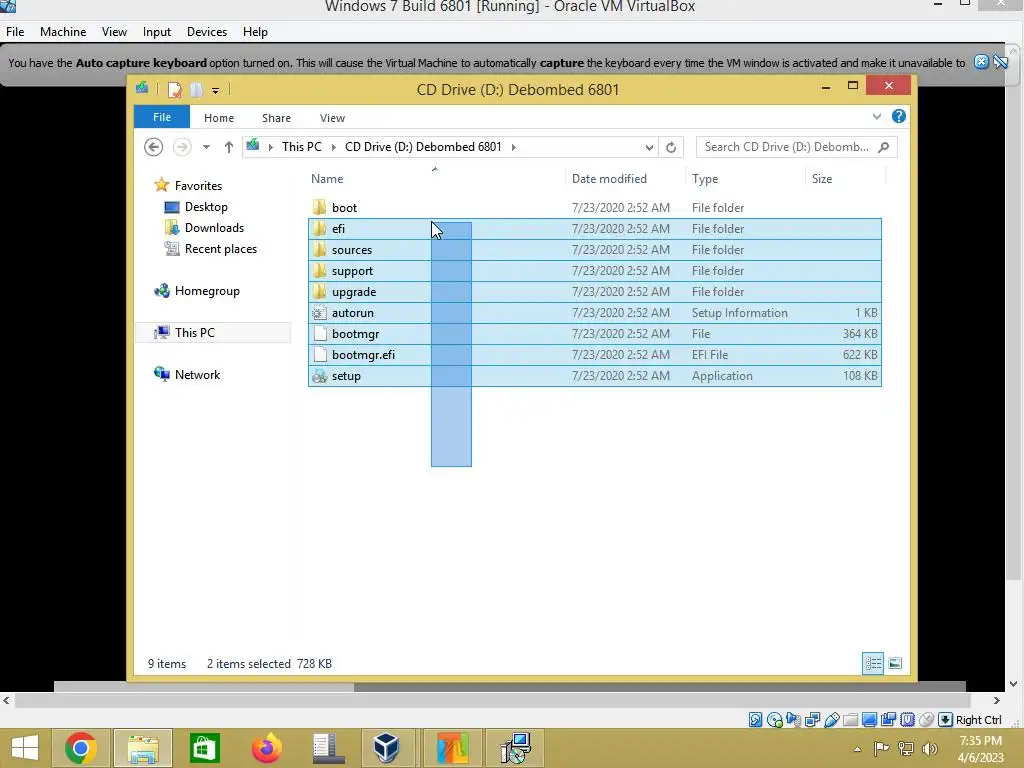Click the Explorer Help question mark icon
The width and height of the screenshot is (1024, 768).
899,116
